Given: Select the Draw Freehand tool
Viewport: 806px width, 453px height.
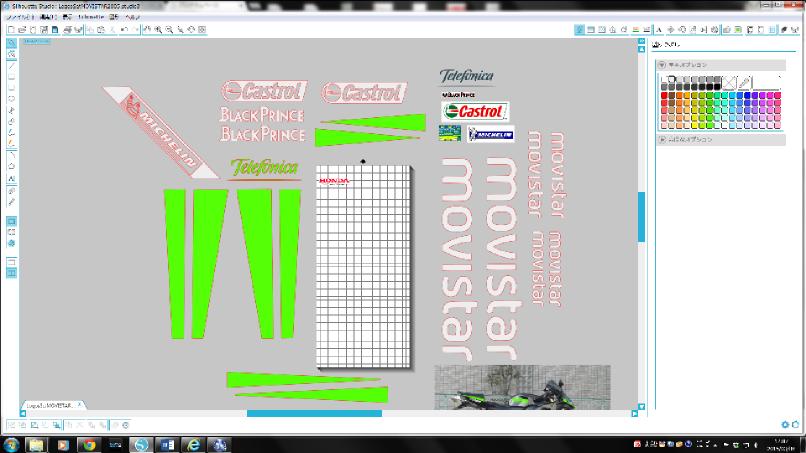Looking at the screenshot, I should [x=11, y=133].
